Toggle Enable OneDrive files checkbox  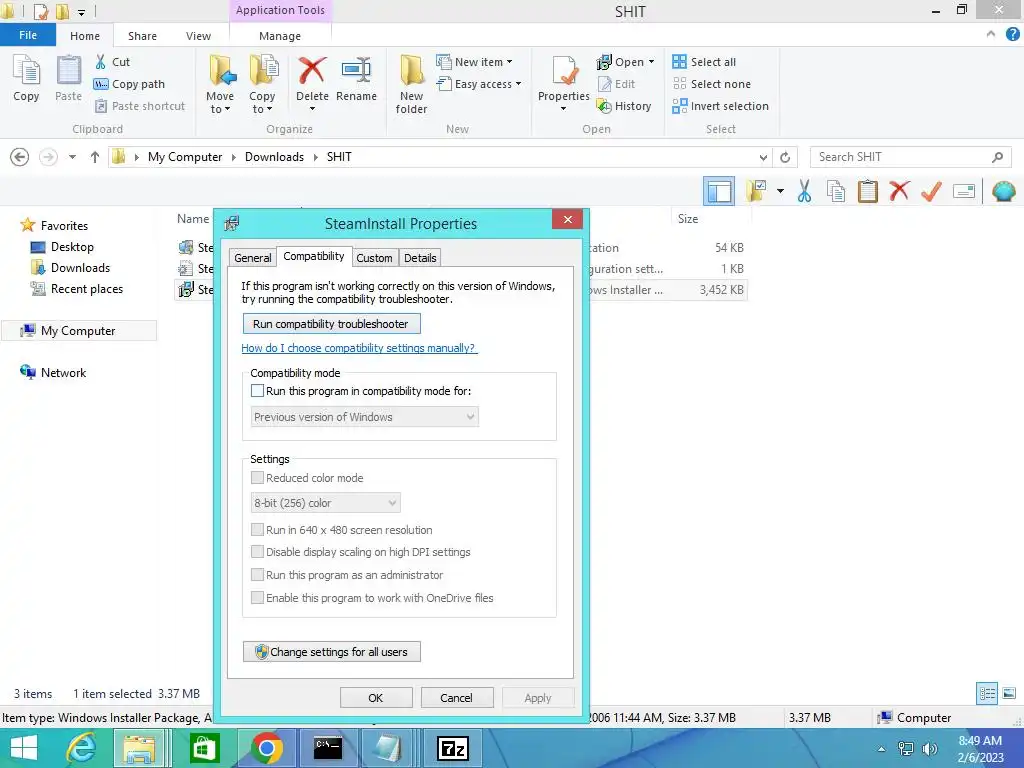[257, 598]
